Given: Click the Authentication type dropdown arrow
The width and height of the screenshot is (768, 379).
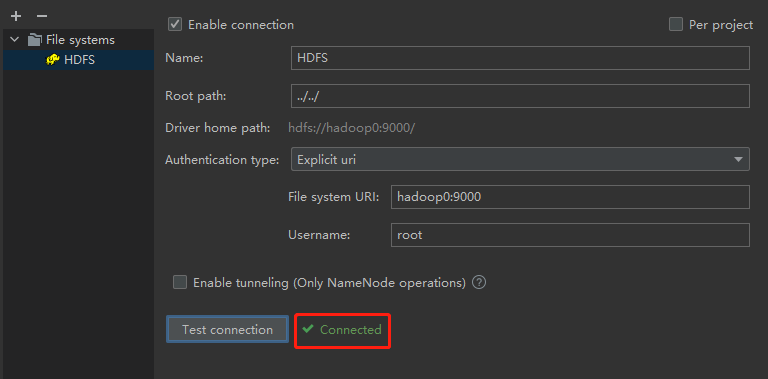Looking at the screenshot, I should click(x=738, y=160).
